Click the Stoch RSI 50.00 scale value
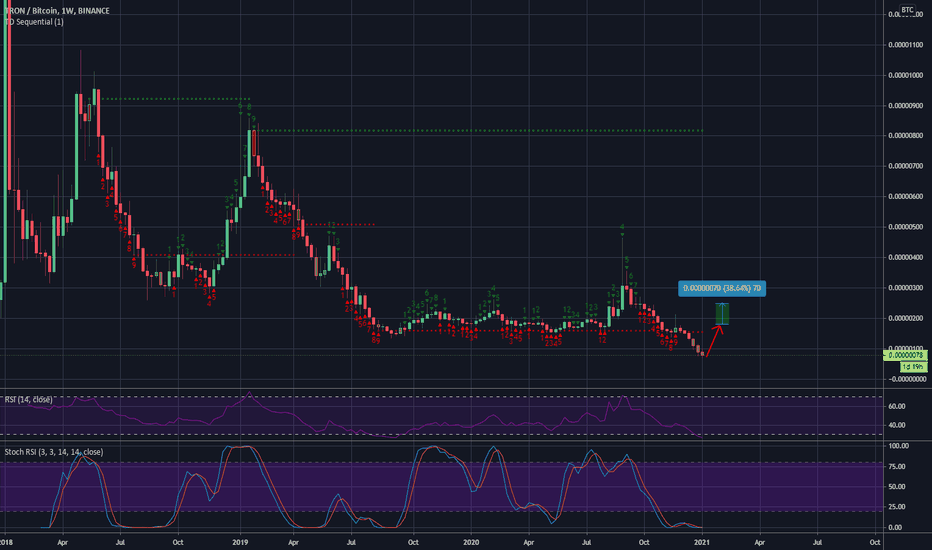The width and height of the screenshot is (932, 550). pyautogui.click(x=897, y=487)
